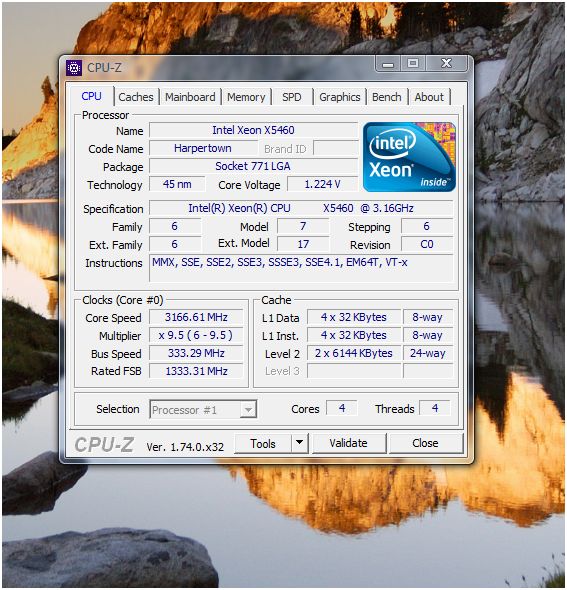Image resolution: width=567 pixels, height=590 pixels.
Task: Open the Caches tab
Action: tap(136, 97)
